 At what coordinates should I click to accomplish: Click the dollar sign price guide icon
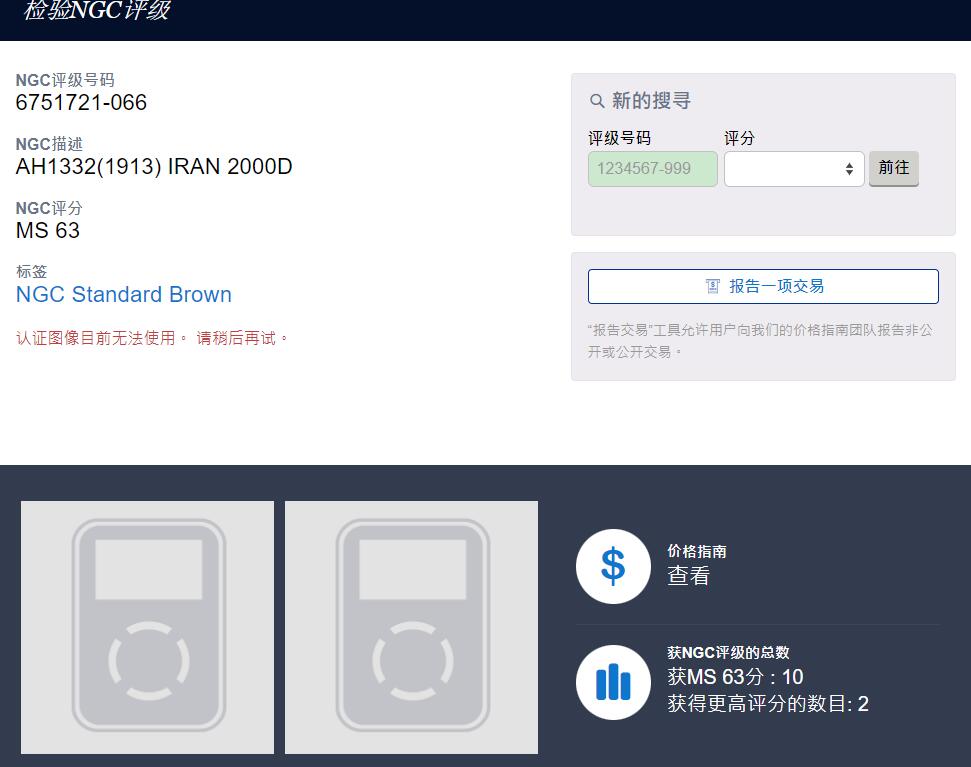(x=613, y=566)
